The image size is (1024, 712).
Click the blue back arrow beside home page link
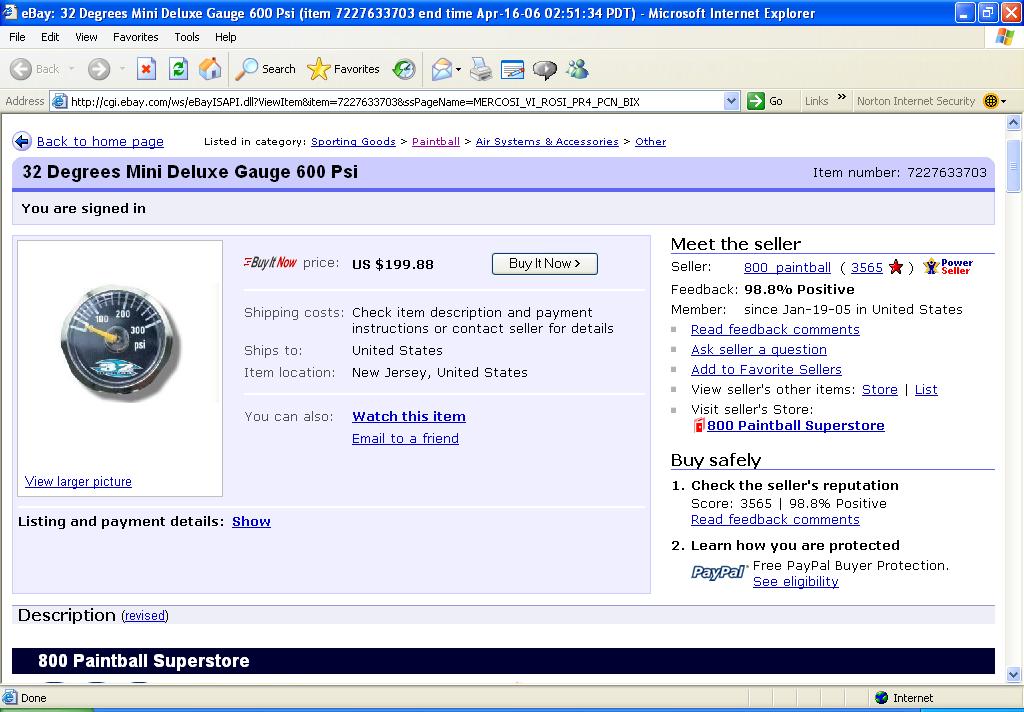pos(22,141)
